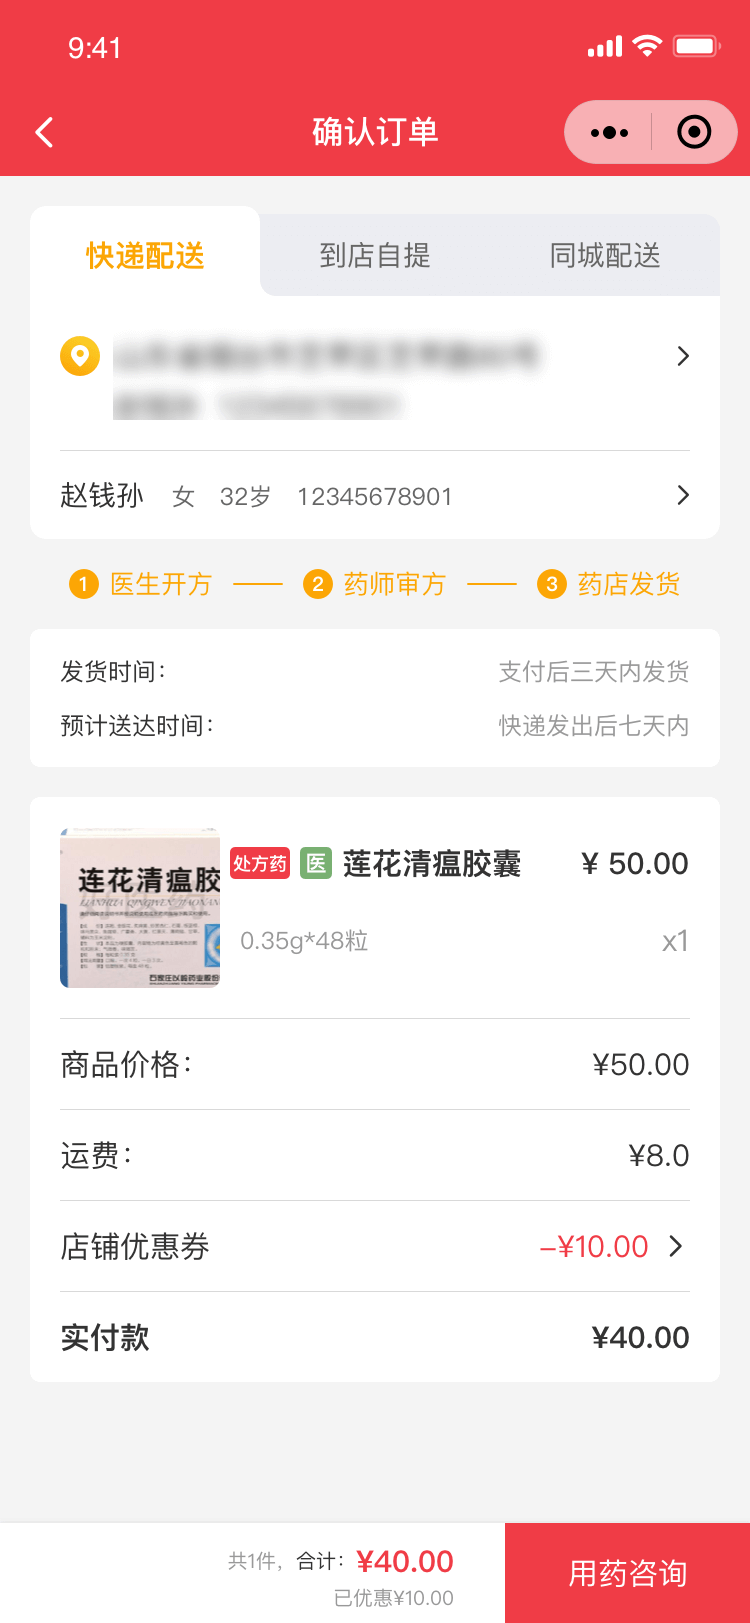Open patient 赵钱孙 details chevron
750x1623 pixels.
tap(683, 495)
